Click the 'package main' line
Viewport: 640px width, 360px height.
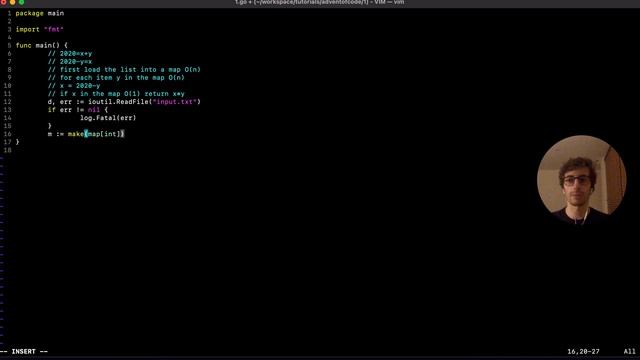pyautogui.click(x=40, y=13)
